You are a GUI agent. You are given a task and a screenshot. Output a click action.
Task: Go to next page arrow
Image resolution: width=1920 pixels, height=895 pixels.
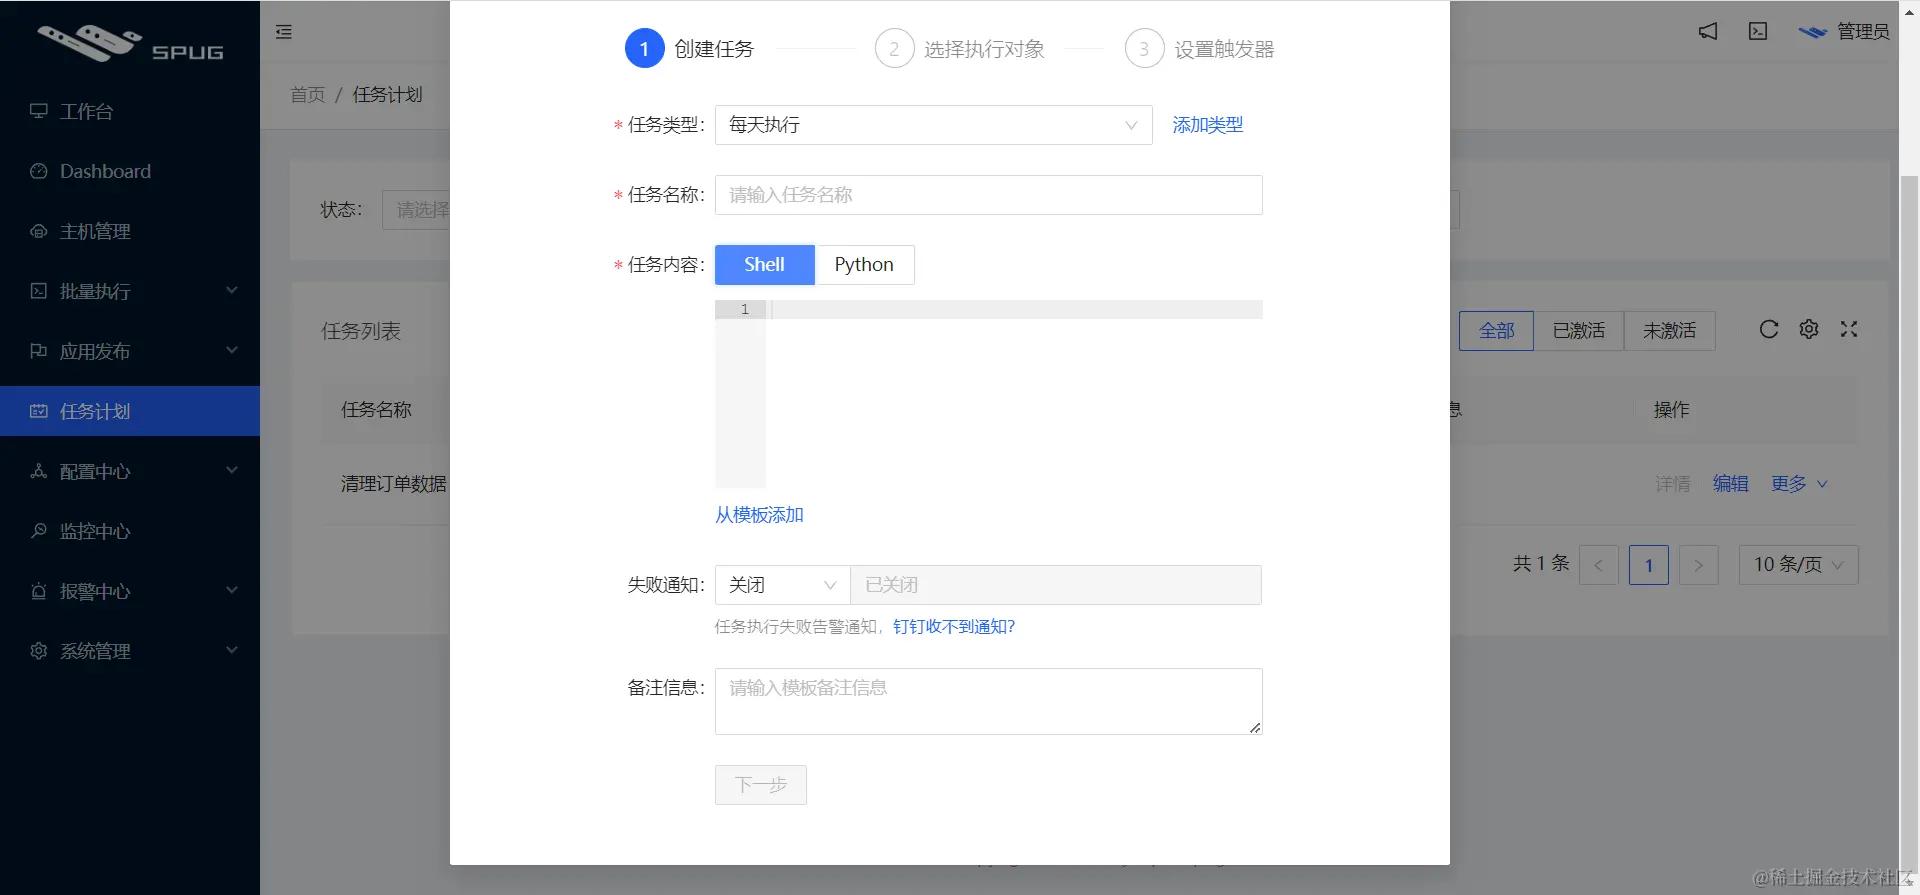1699,565
